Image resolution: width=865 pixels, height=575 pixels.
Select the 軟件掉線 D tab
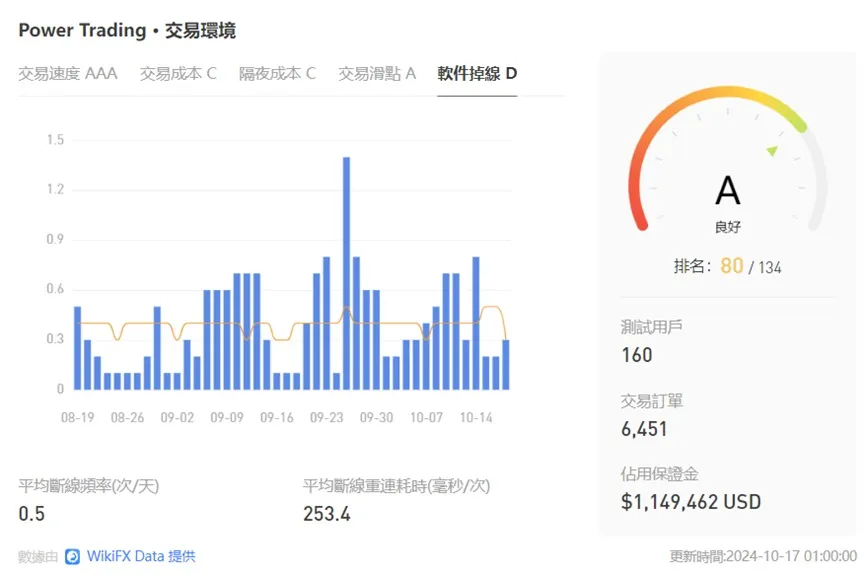point(477,73)
